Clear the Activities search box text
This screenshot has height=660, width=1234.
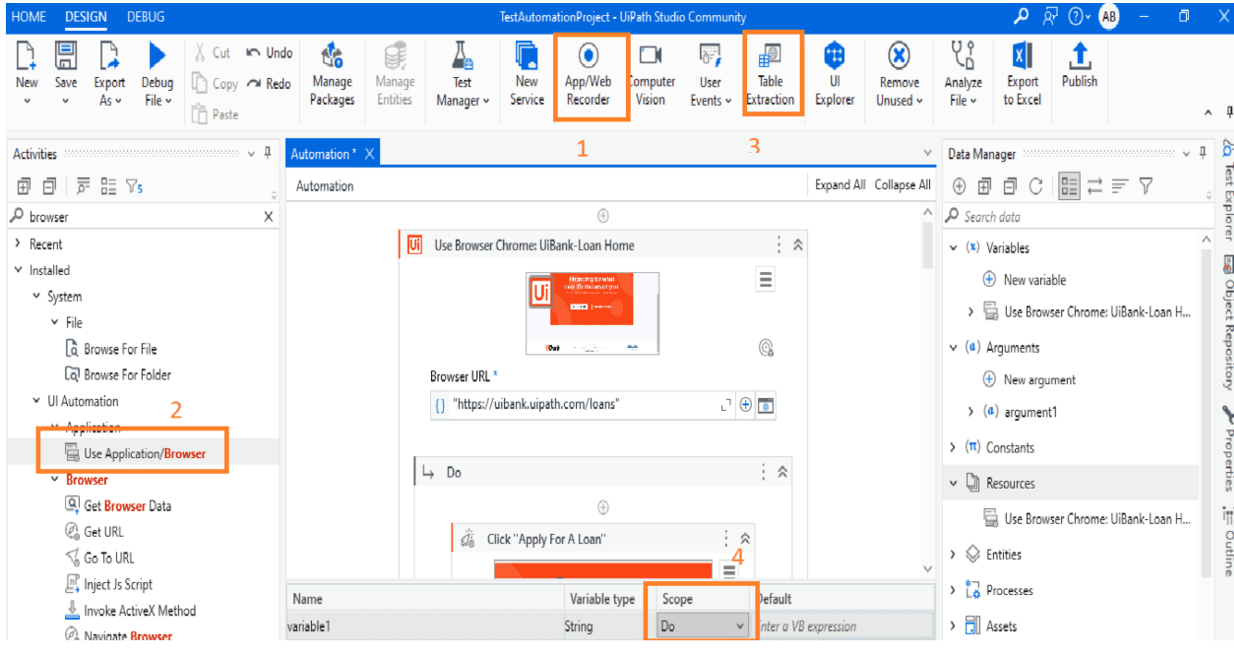pyautogui.click(x=268, y=217)
